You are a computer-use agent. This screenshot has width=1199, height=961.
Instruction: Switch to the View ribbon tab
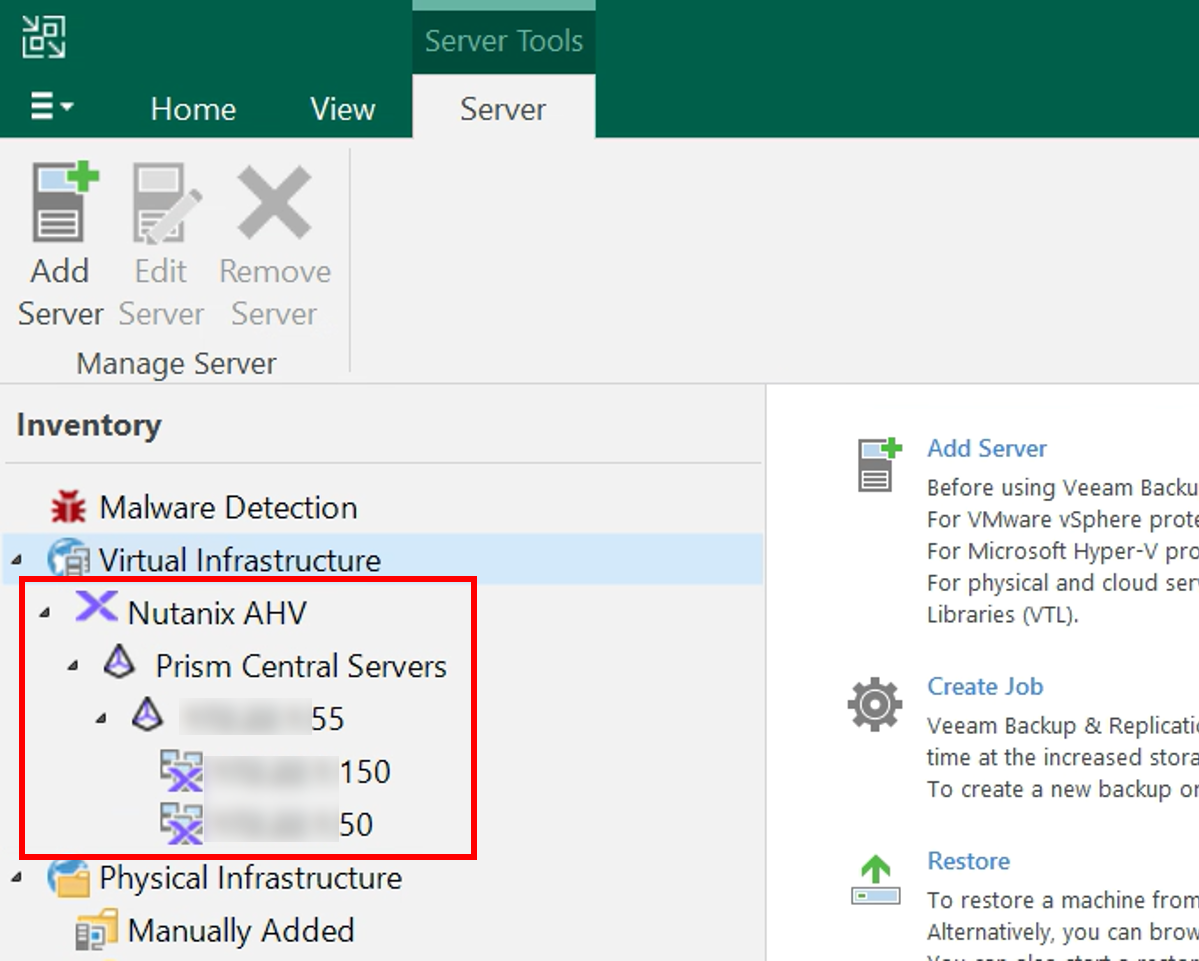coord(343,109)
